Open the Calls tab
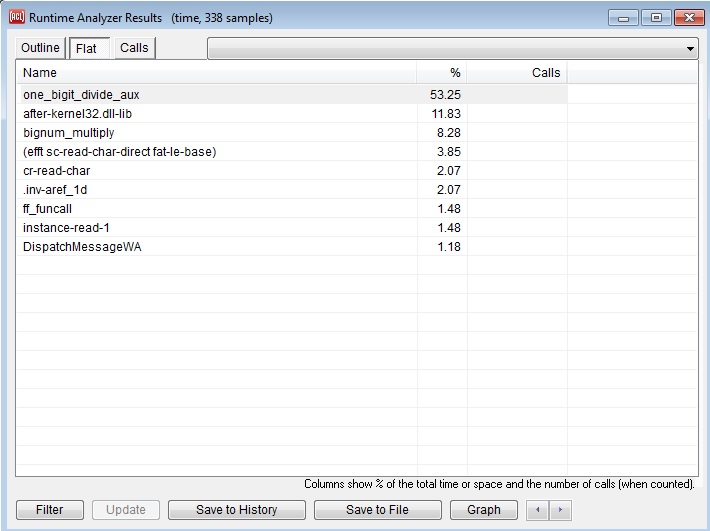This screenshot has height=531, width=710. pyautogui.click(x=134, y=48)
